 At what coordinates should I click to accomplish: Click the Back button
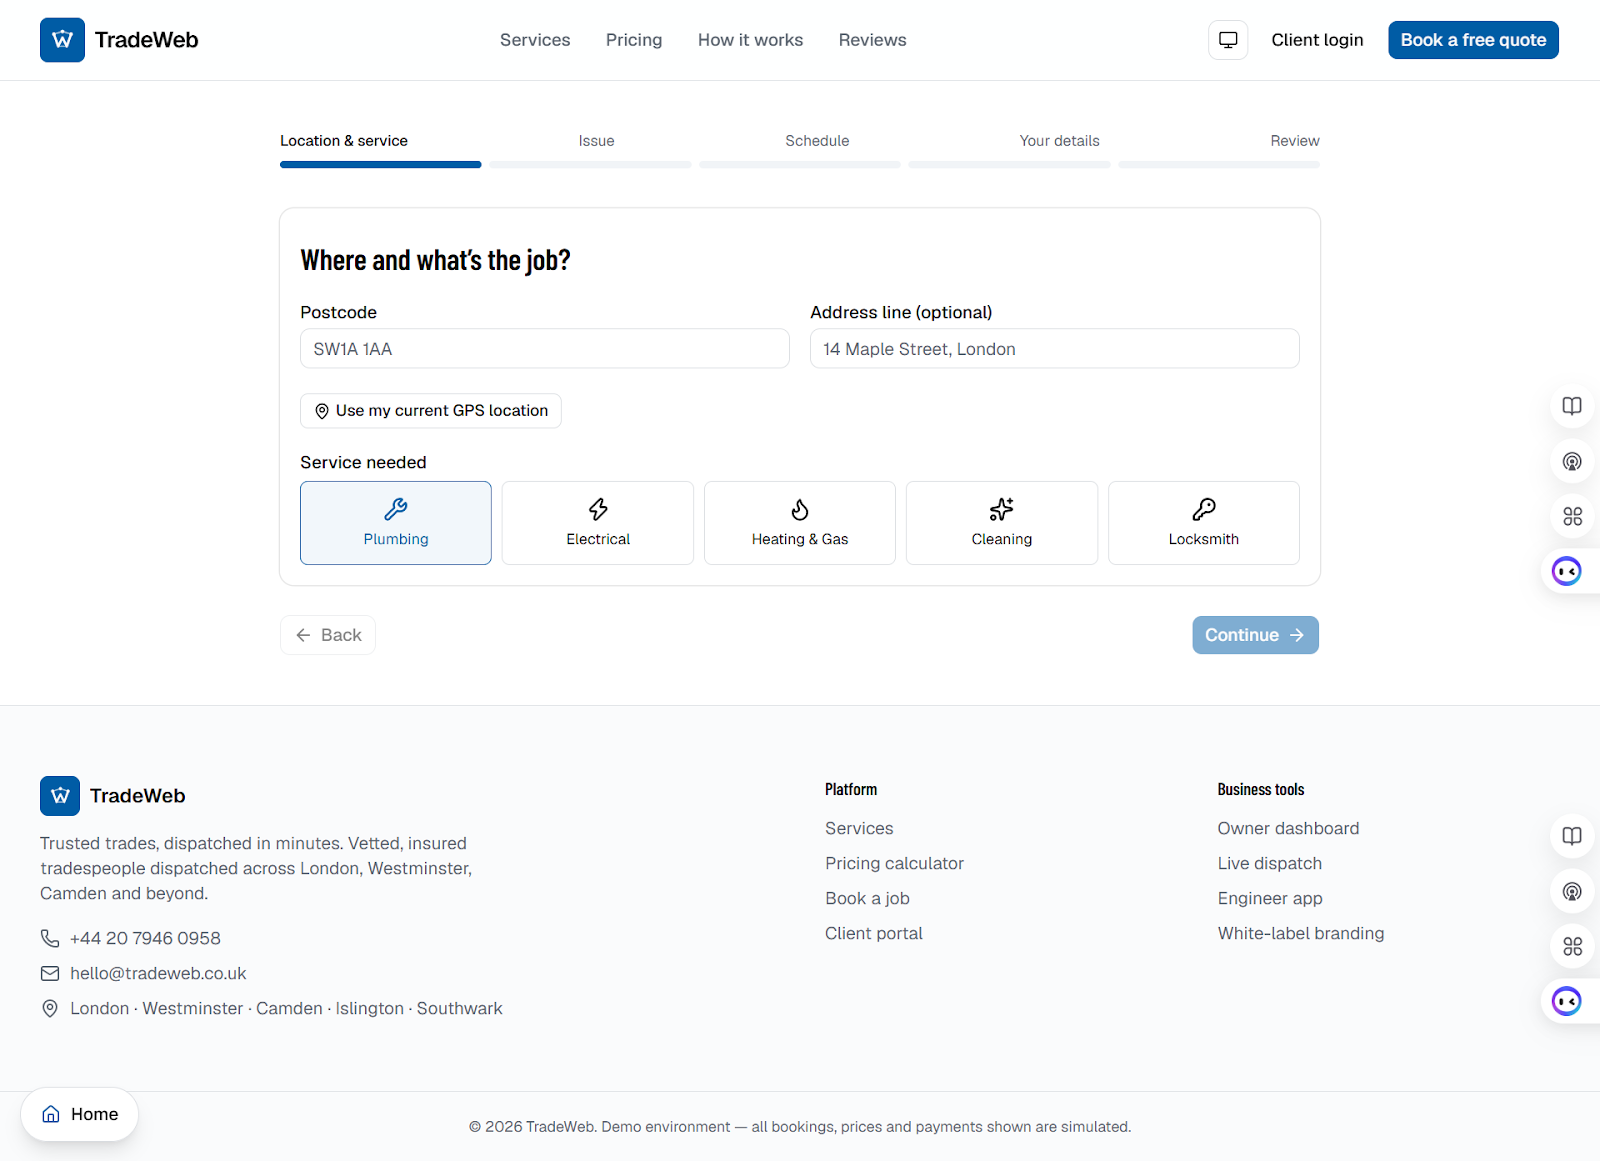pos(328,635)
